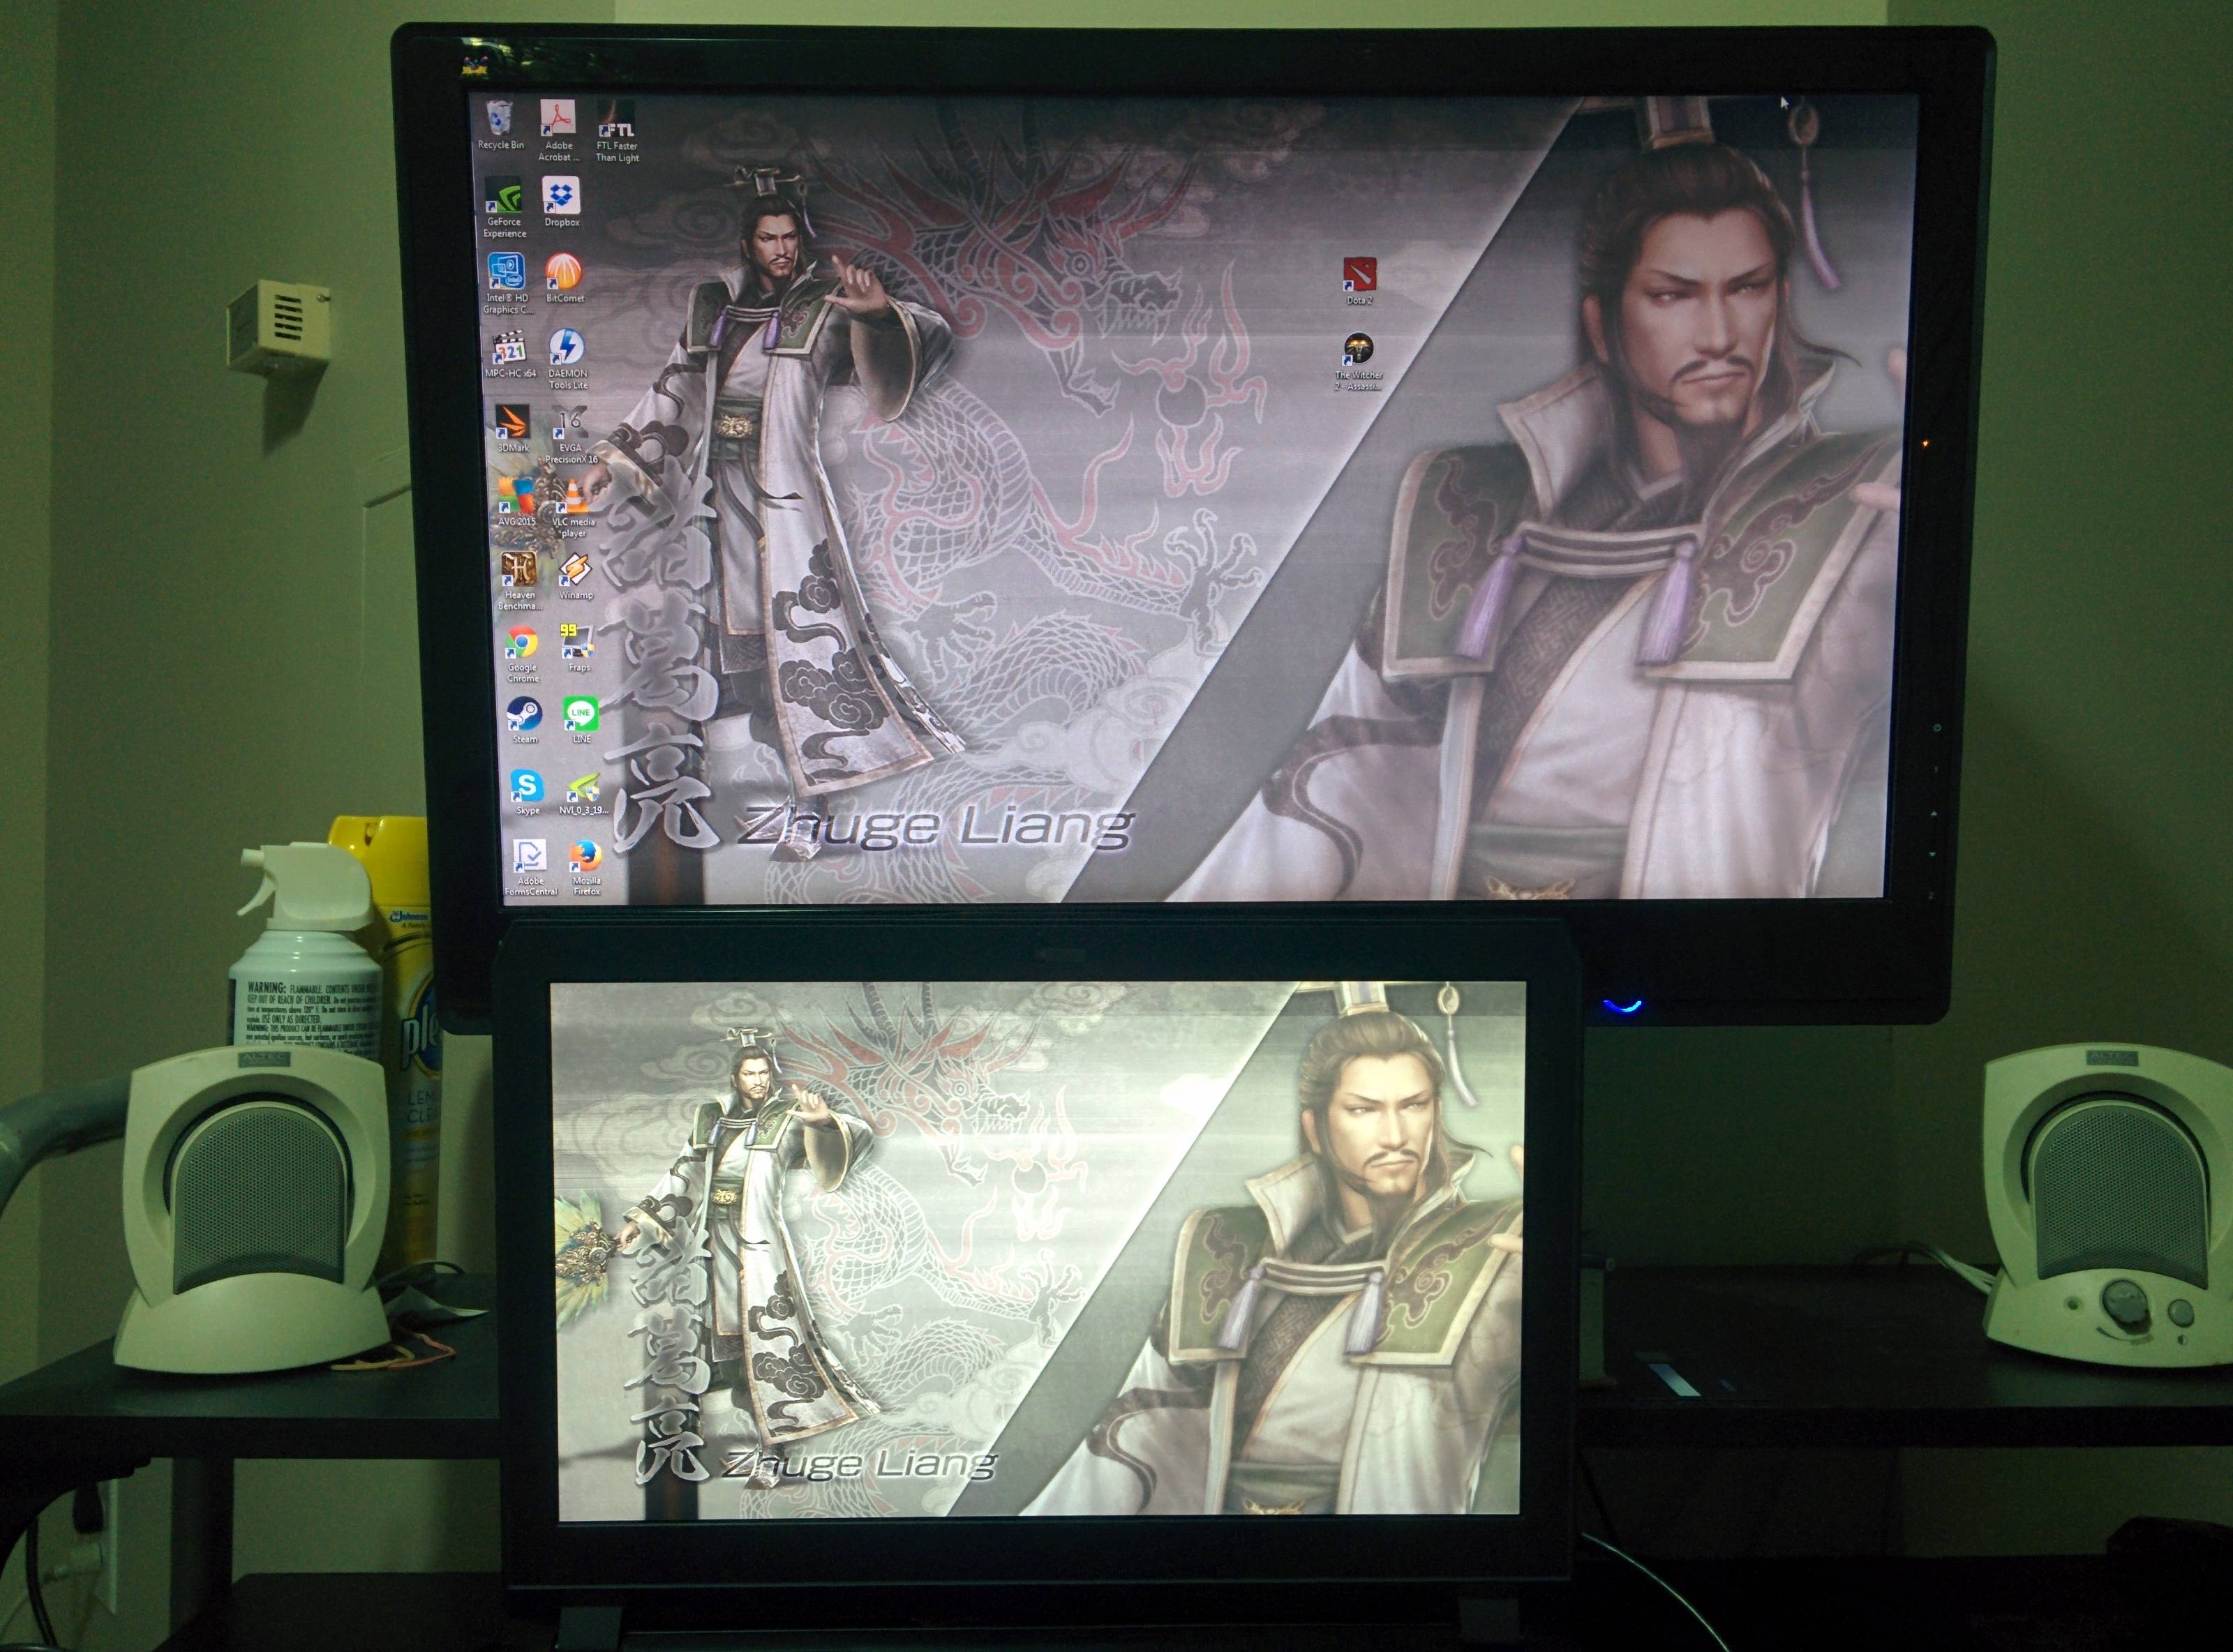The width and height of the screenshot is (2233, 1652).
Task: Open the Recycle Bin desktop icon
Action: tap(500, 125)
